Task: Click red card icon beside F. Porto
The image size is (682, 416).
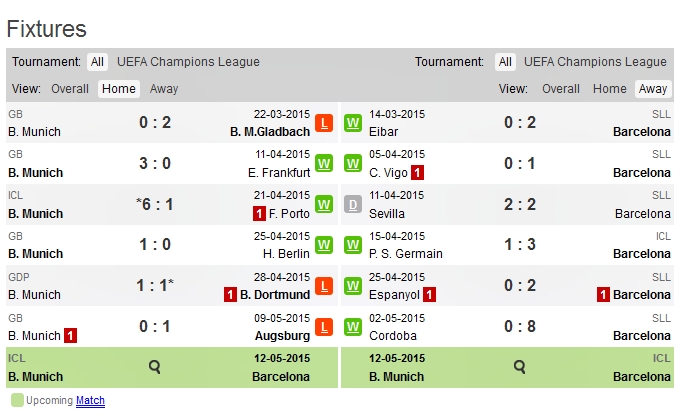Action: [x=258, y=213]
